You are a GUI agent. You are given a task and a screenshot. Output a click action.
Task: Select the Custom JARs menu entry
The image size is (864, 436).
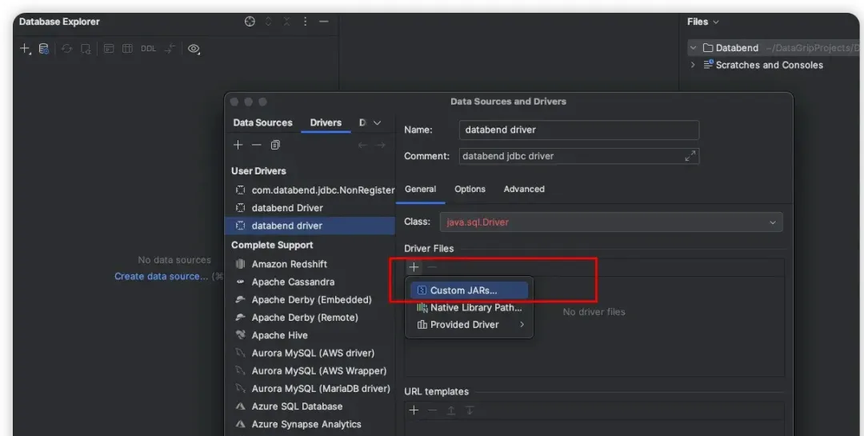click(469, 290)
